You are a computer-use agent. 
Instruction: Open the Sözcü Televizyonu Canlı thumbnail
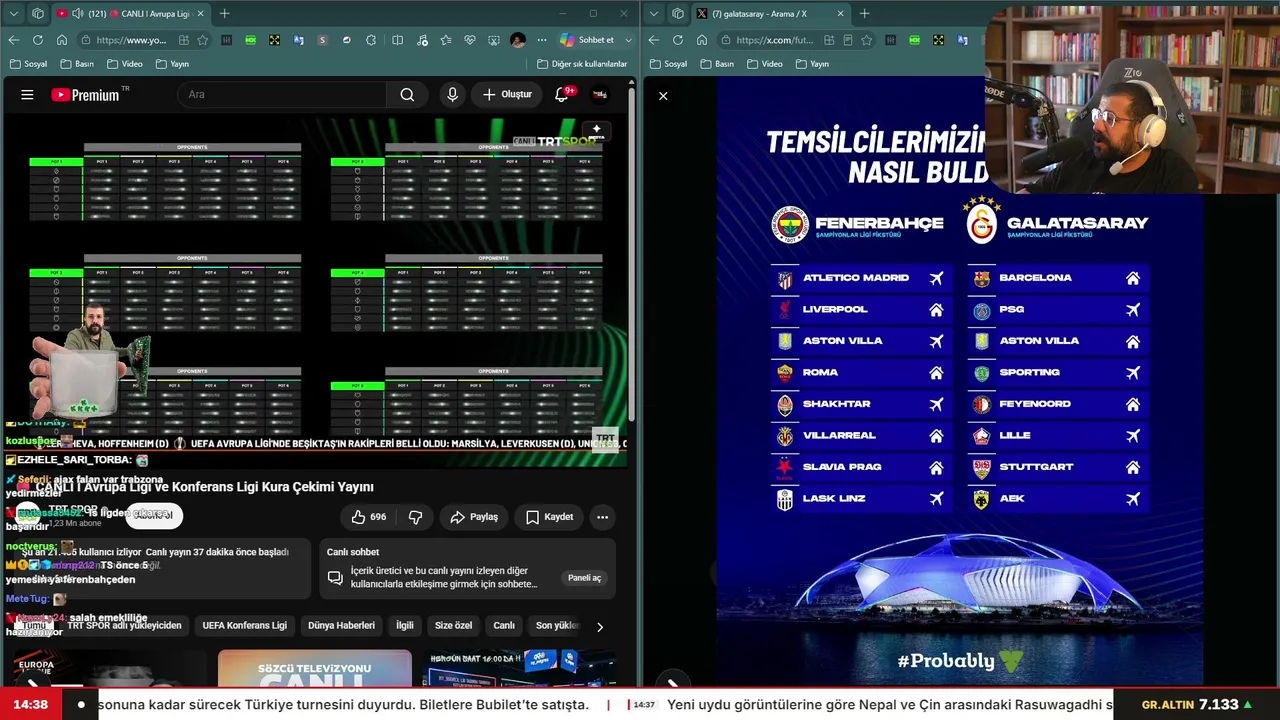click(315, 668)
